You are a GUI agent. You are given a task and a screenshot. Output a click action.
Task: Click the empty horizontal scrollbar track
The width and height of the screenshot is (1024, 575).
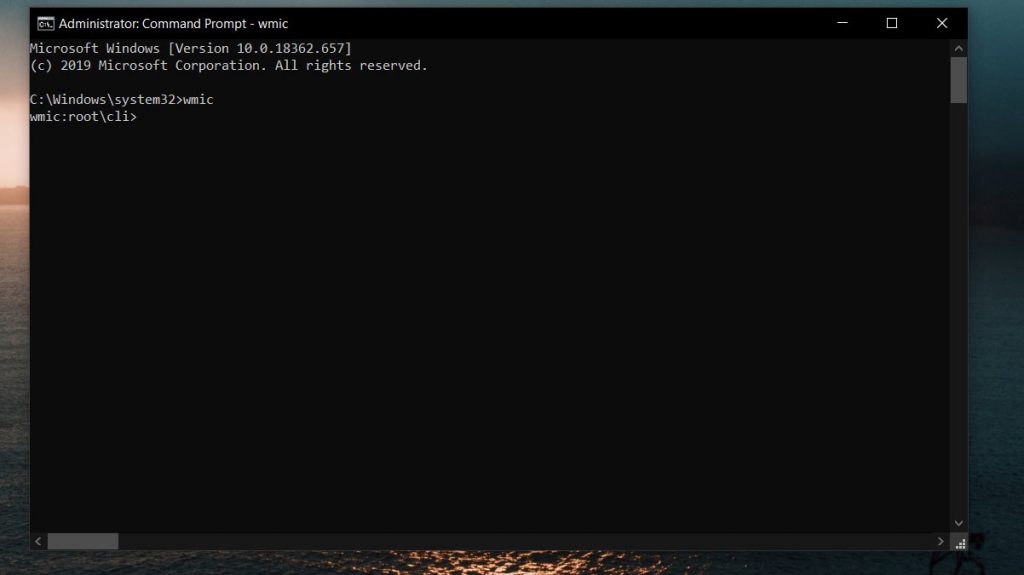(x=500, y=541)
